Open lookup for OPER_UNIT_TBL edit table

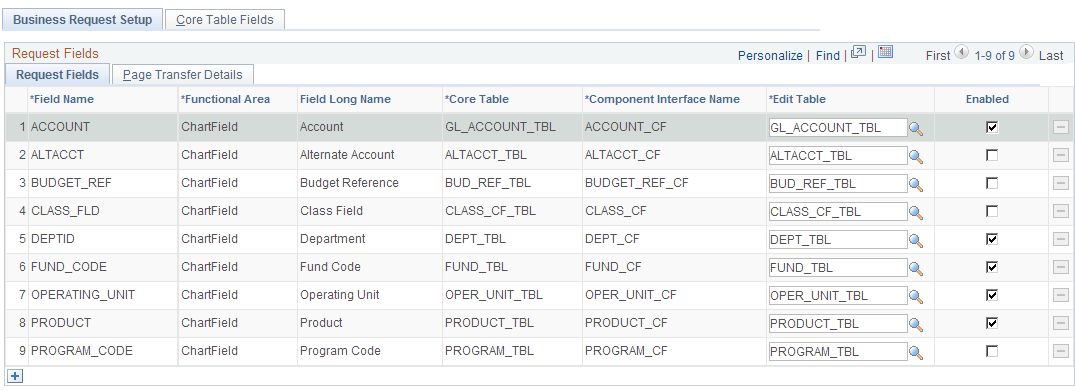click(916, 296)
